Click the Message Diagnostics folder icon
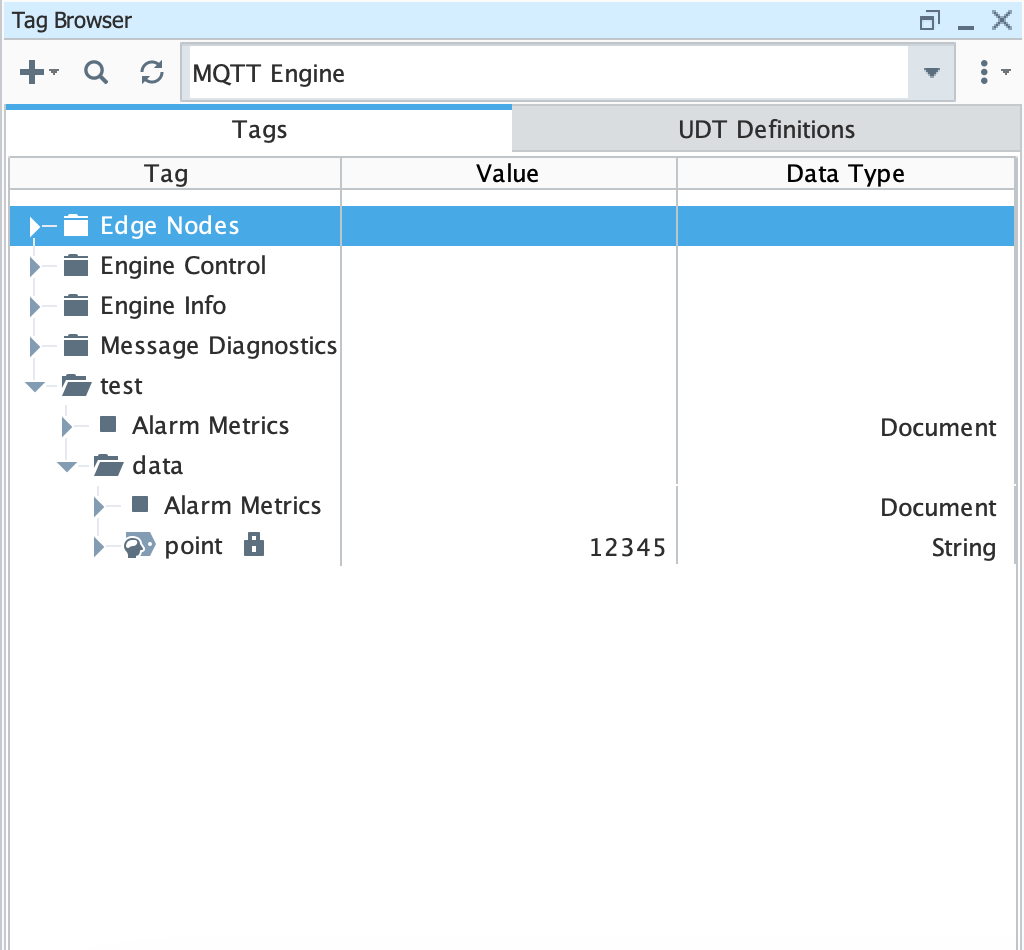 click(76, 346)
